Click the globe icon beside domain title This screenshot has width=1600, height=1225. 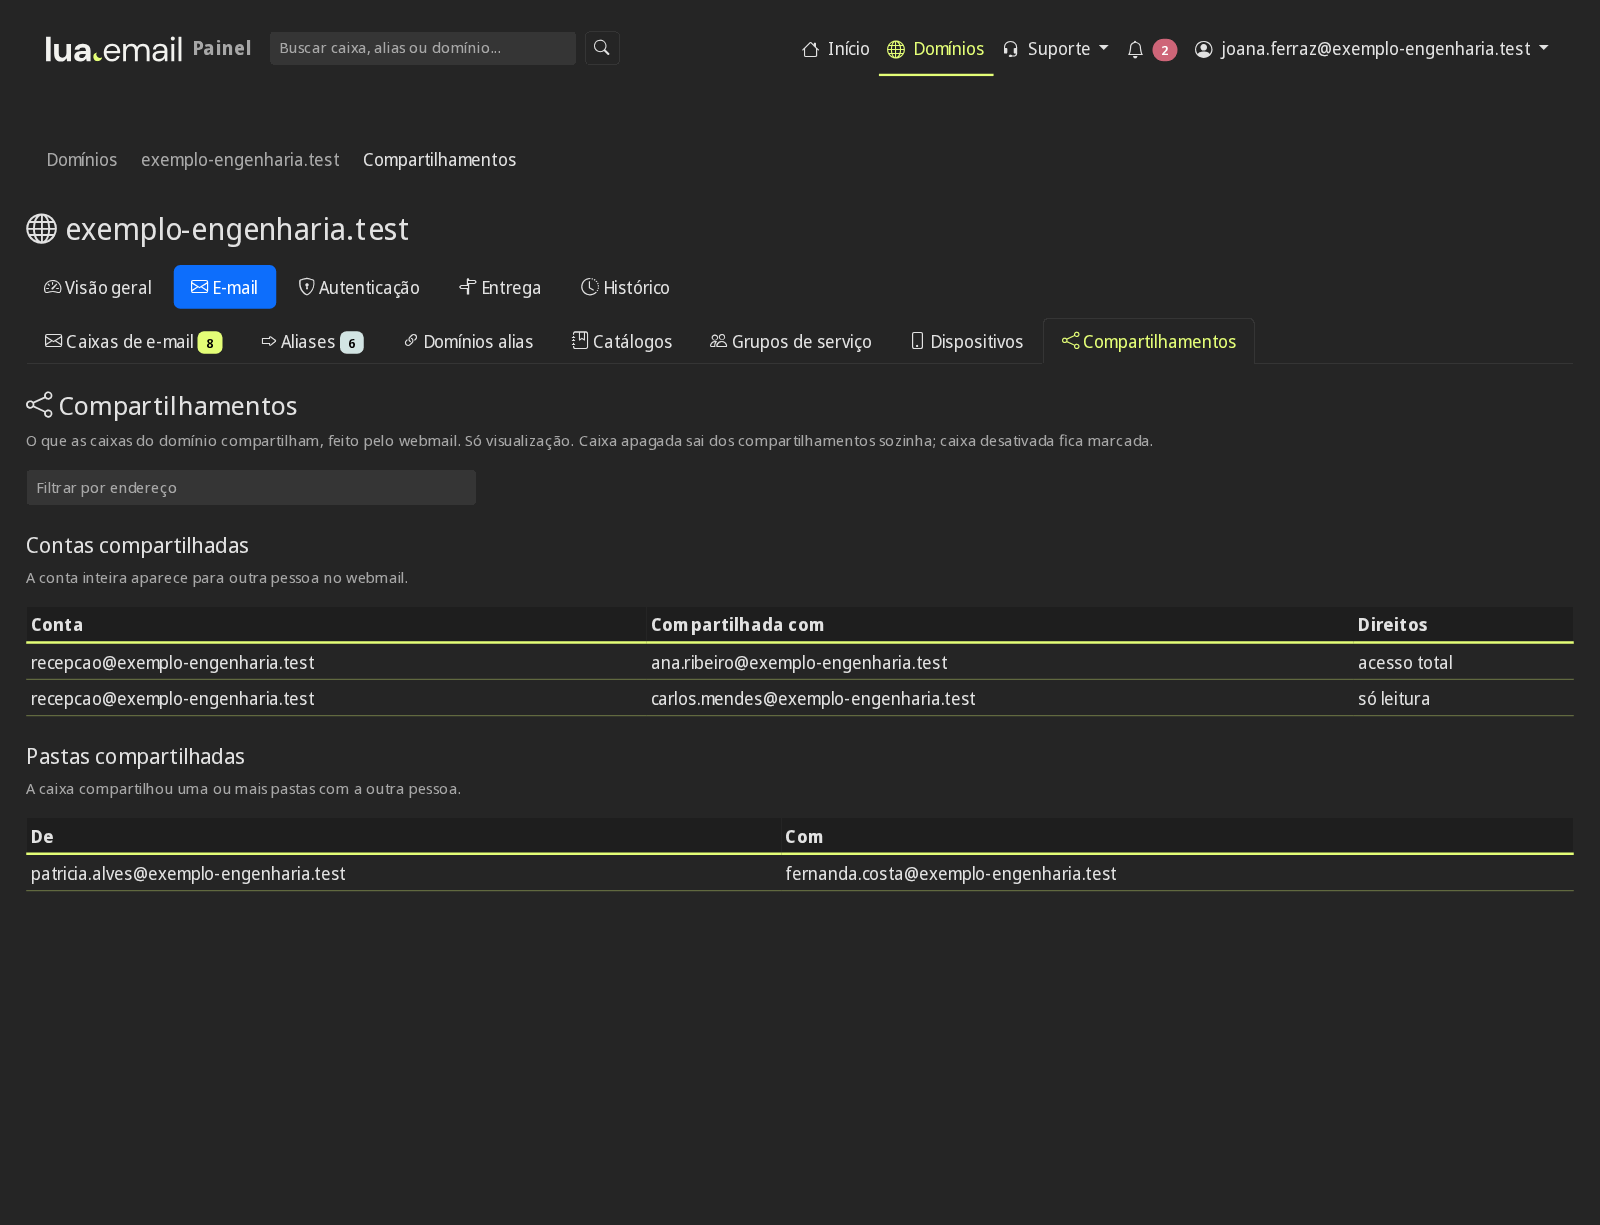click(x=41, y=229)
